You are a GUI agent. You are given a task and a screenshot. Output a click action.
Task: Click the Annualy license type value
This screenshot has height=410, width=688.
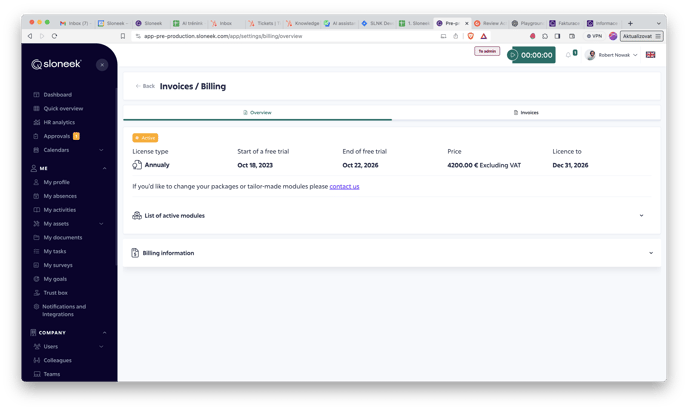tap(157, 165)
